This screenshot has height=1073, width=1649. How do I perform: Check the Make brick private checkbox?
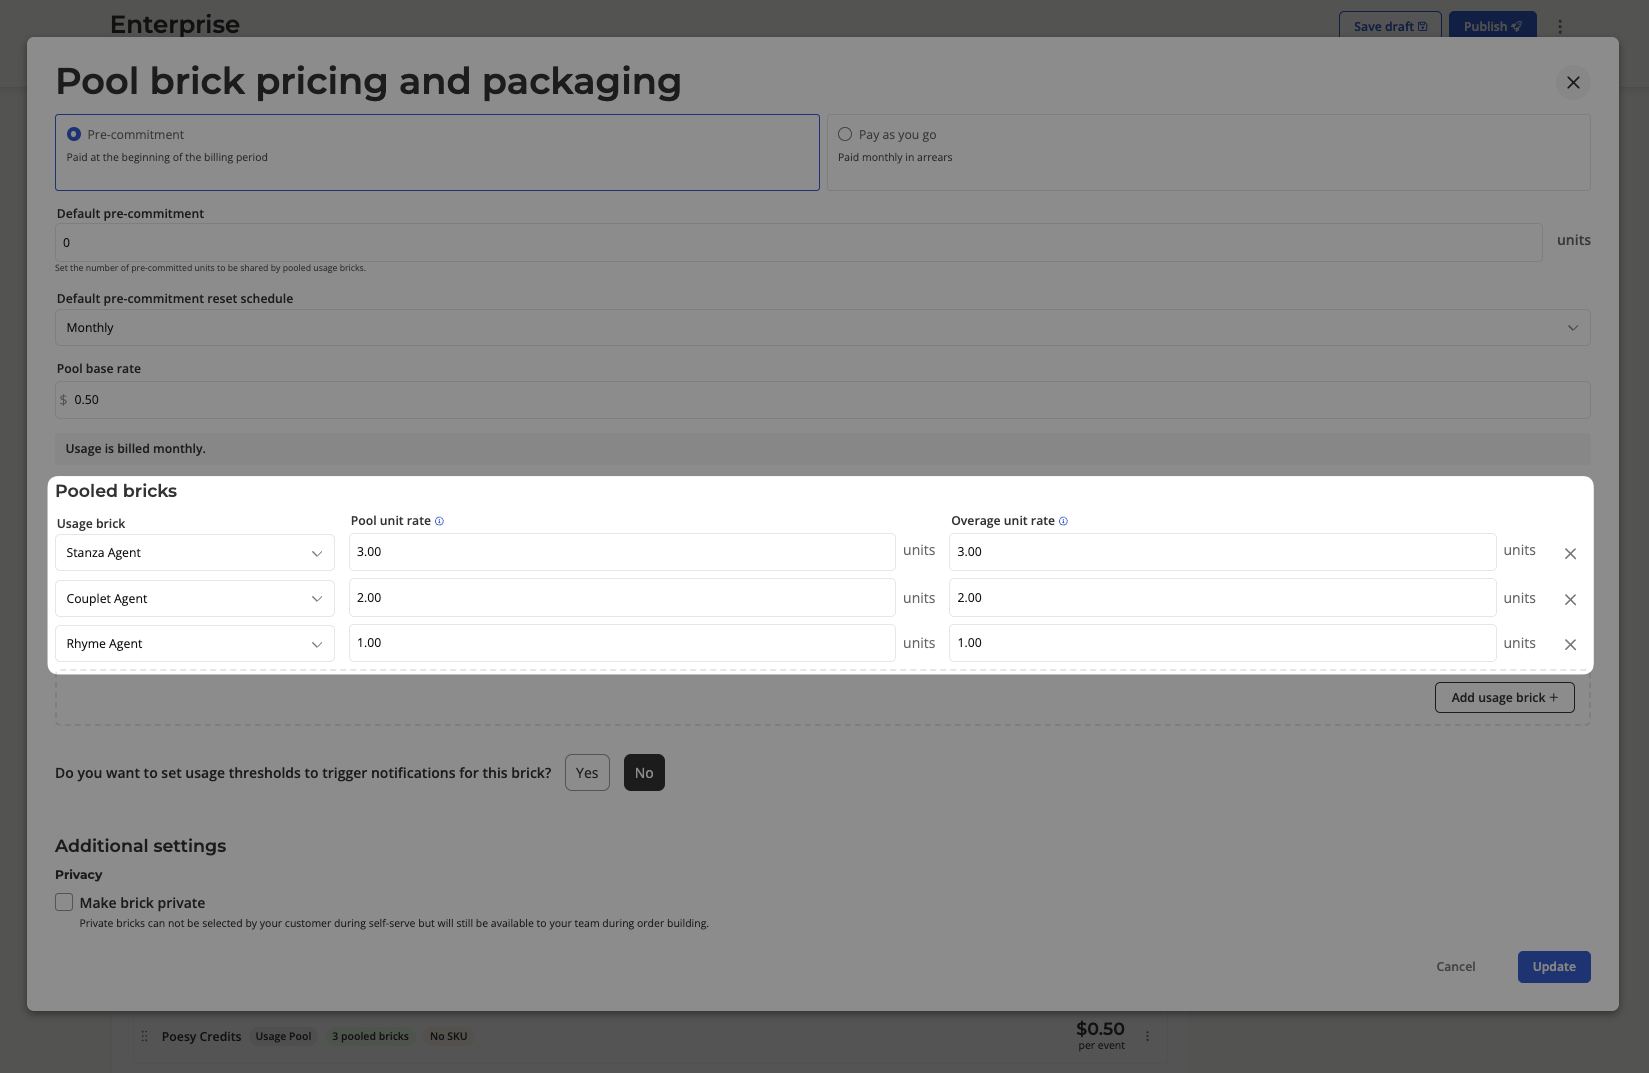coord(64,902)
